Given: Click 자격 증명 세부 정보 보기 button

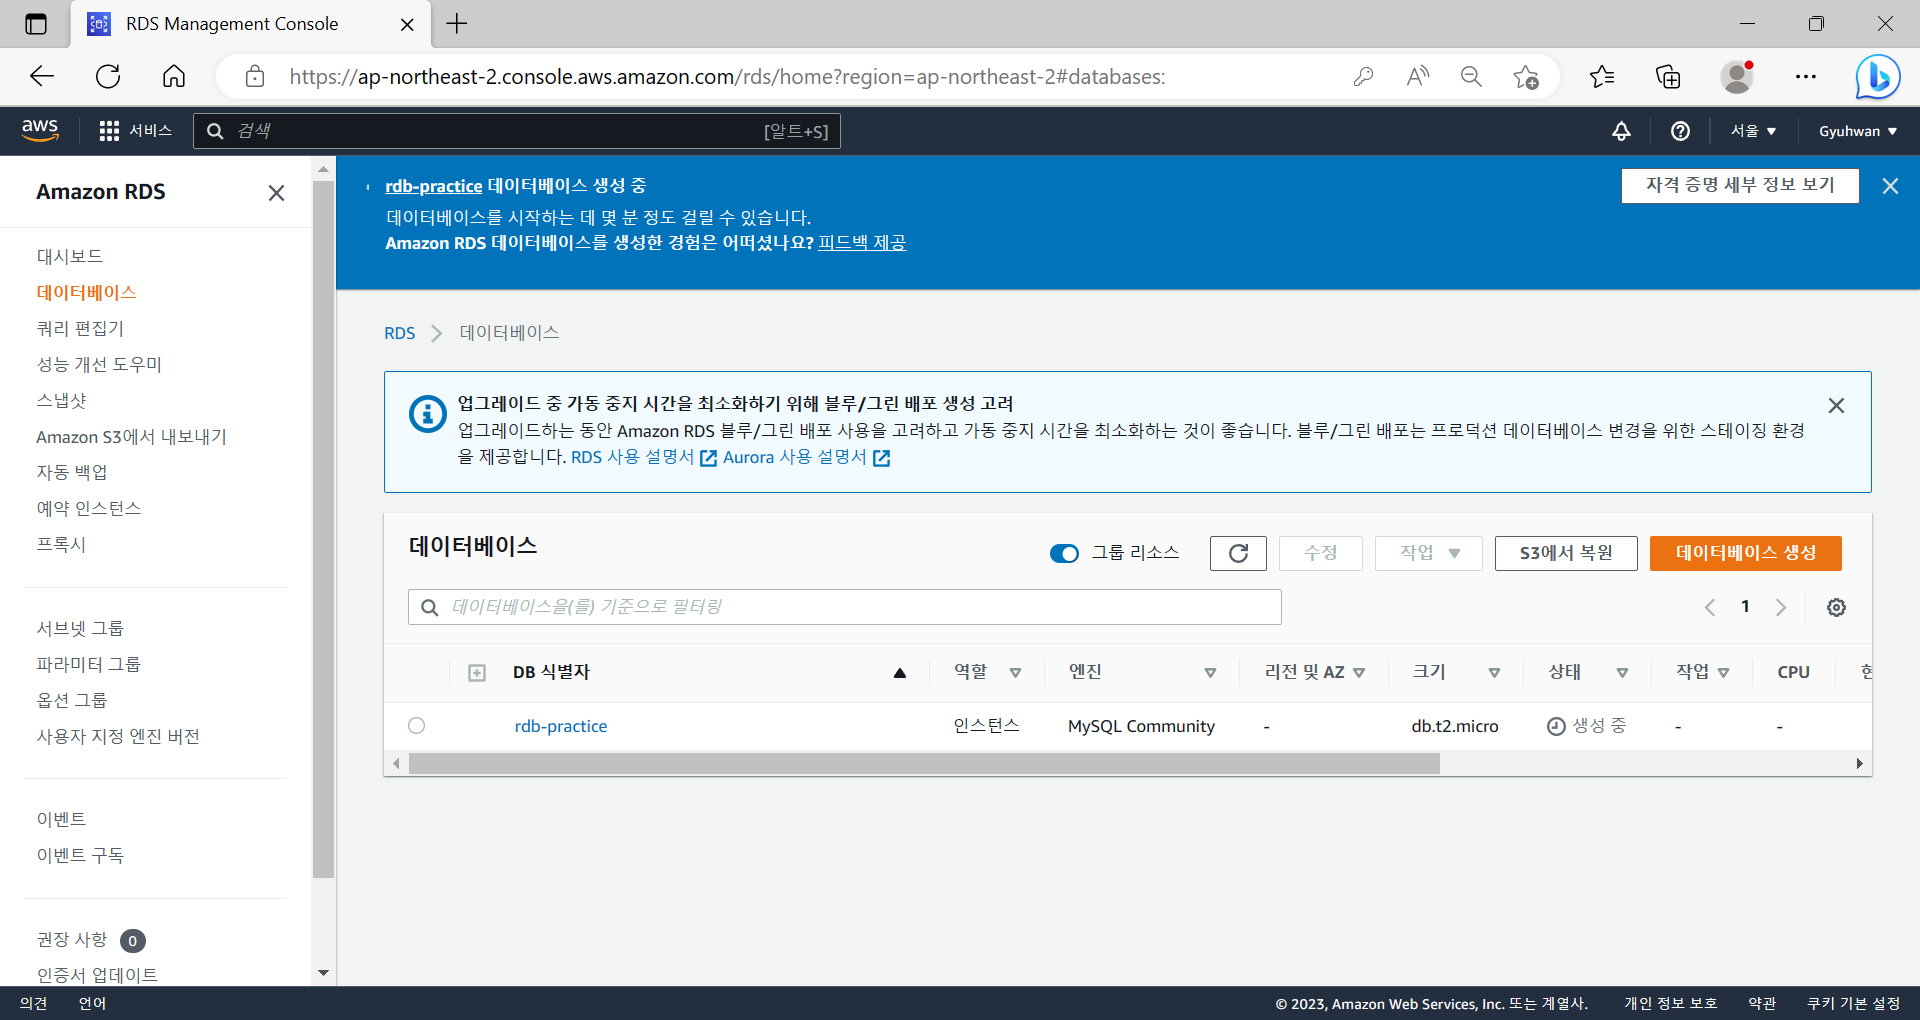Looking at the screenshot, I should pos(1740,185).
